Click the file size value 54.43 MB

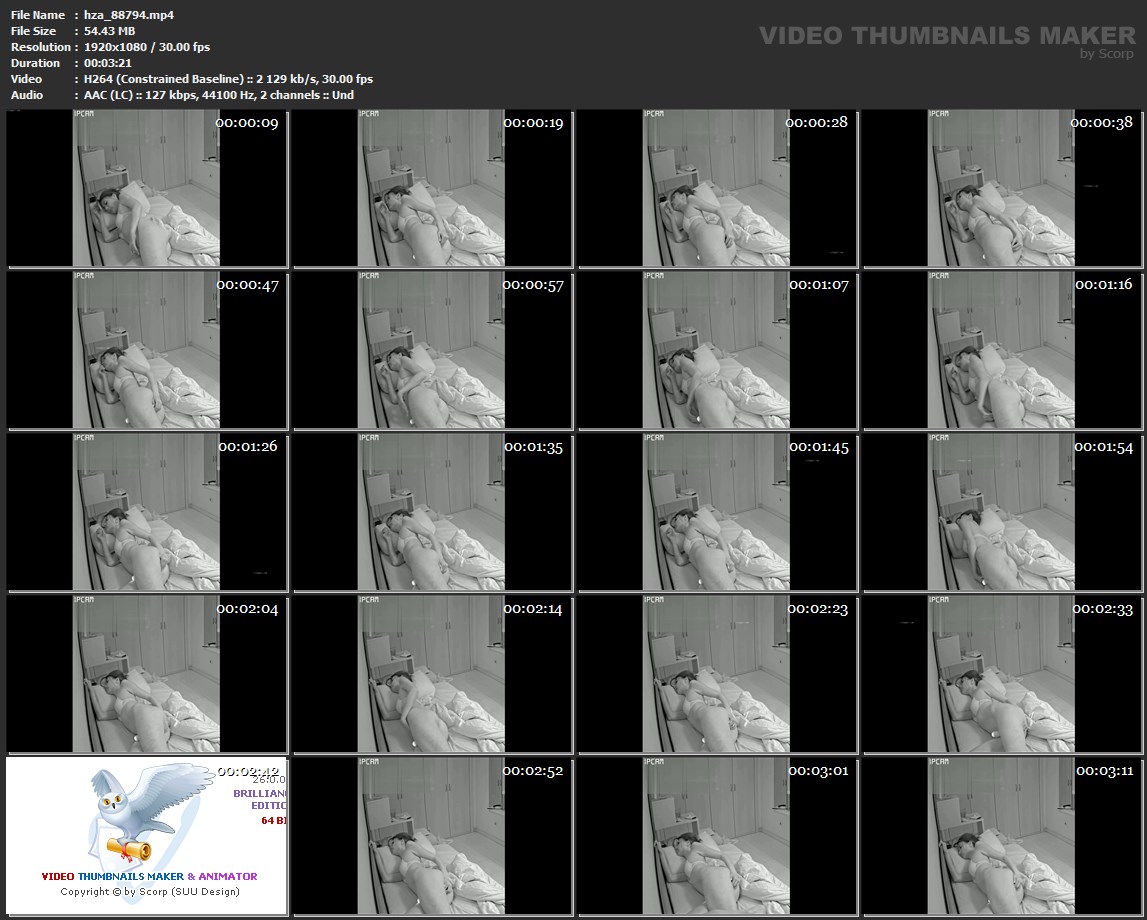[109, 31]
